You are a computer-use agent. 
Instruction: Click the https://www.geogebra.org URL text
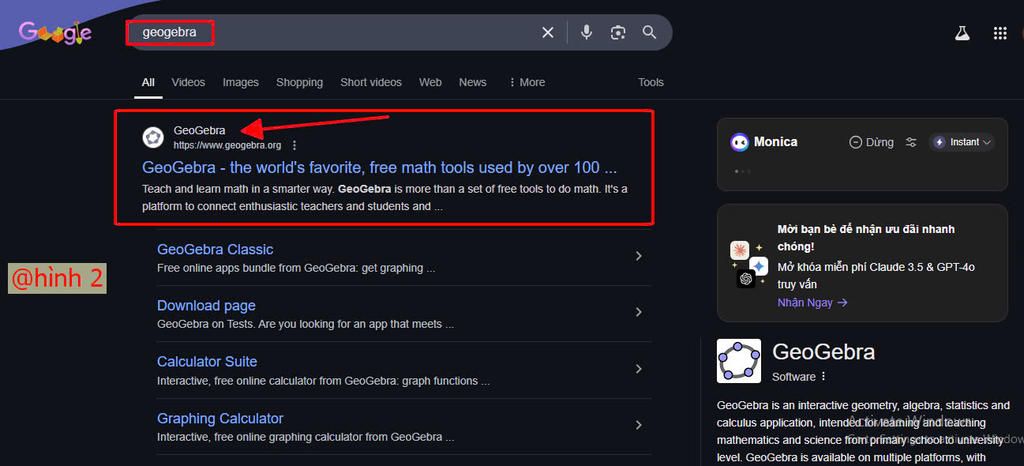tap(227, 145)
